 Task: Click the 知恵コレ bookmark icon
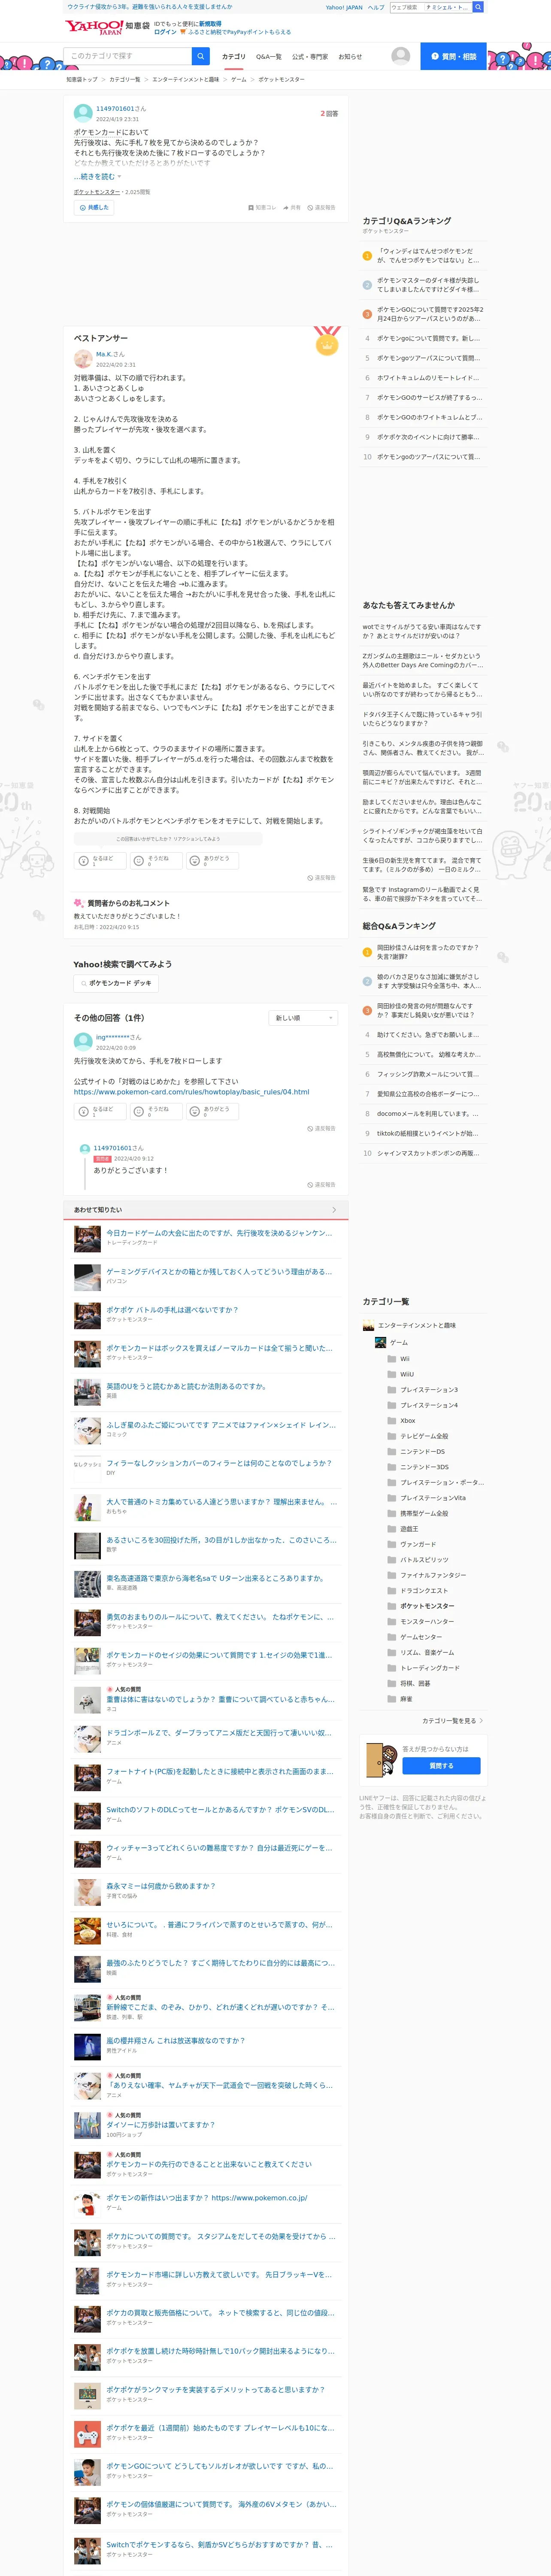250,208
